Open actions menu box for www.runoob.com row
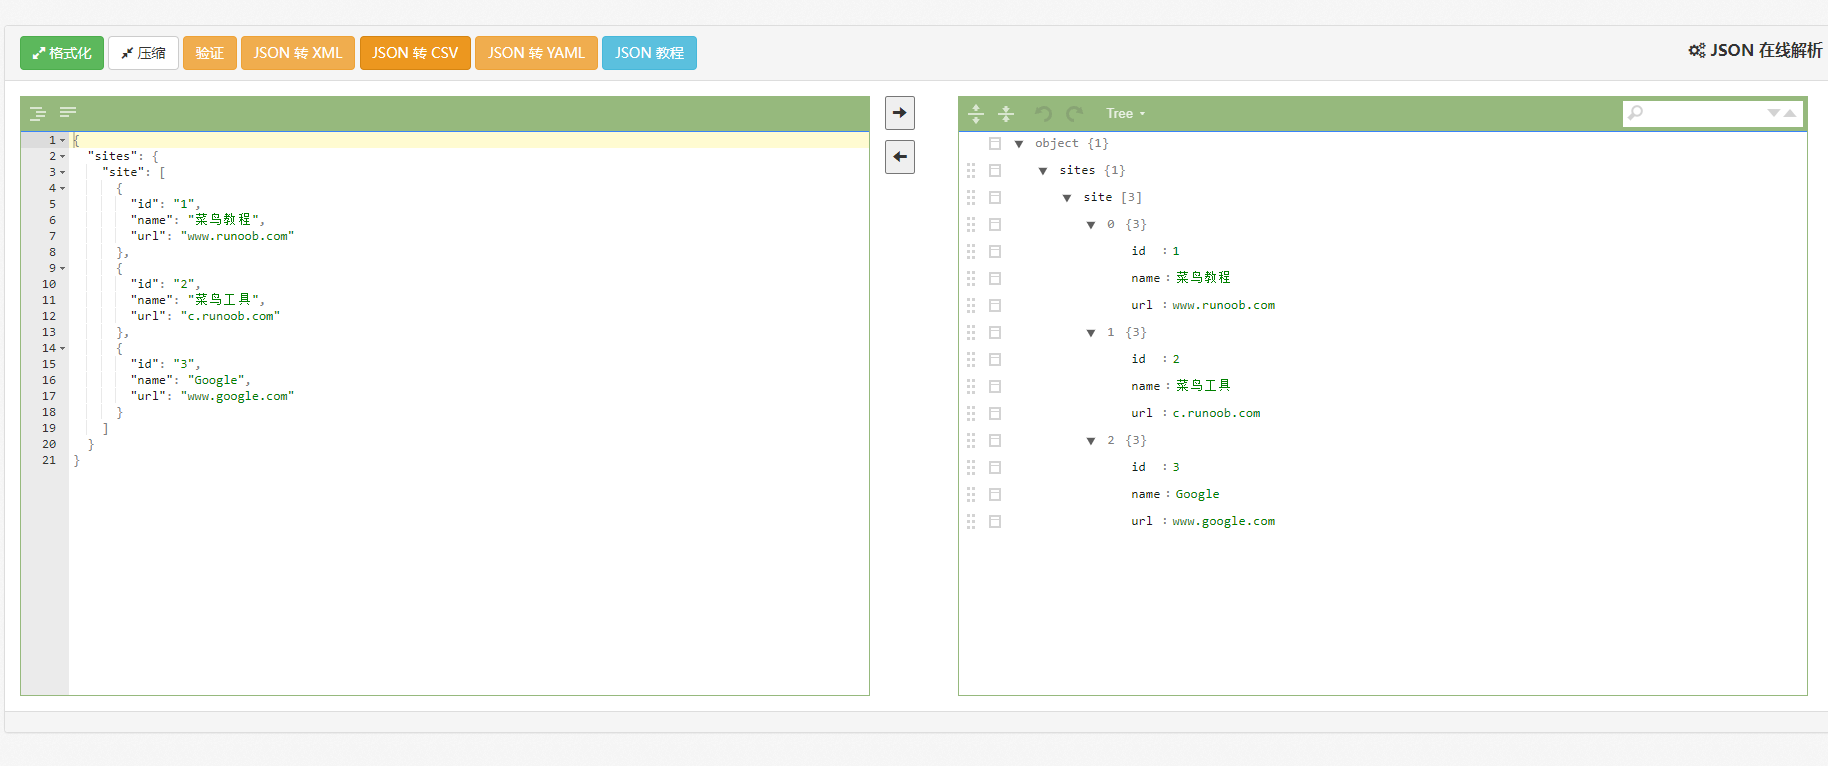The image size is (1828, 766). 995,306
